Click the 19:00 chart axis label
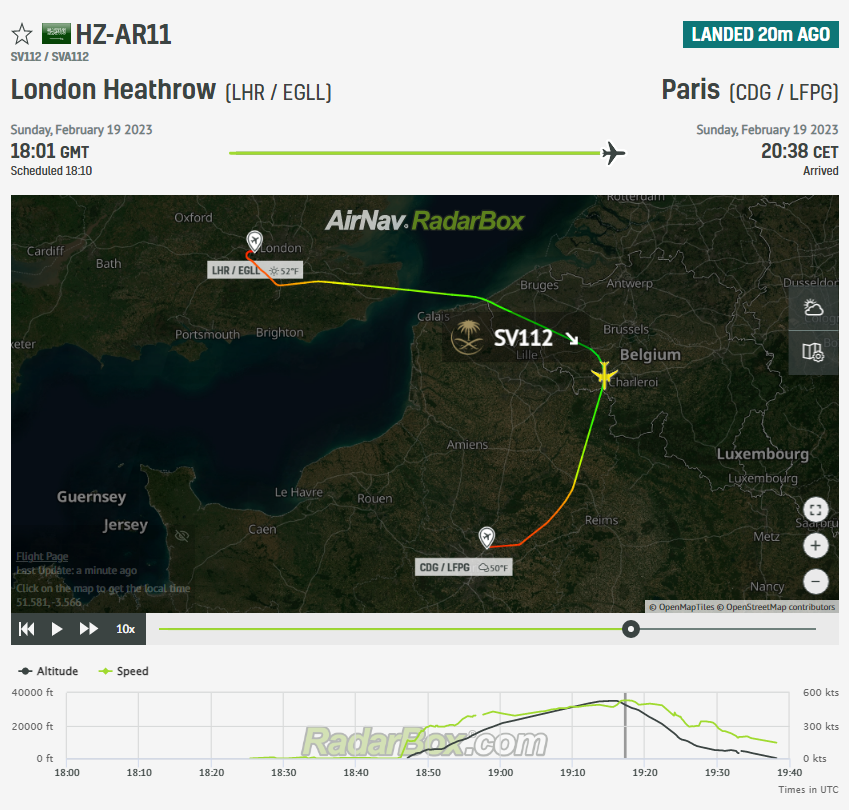Viewport: 849px width, 810px height. pos(500,773)
